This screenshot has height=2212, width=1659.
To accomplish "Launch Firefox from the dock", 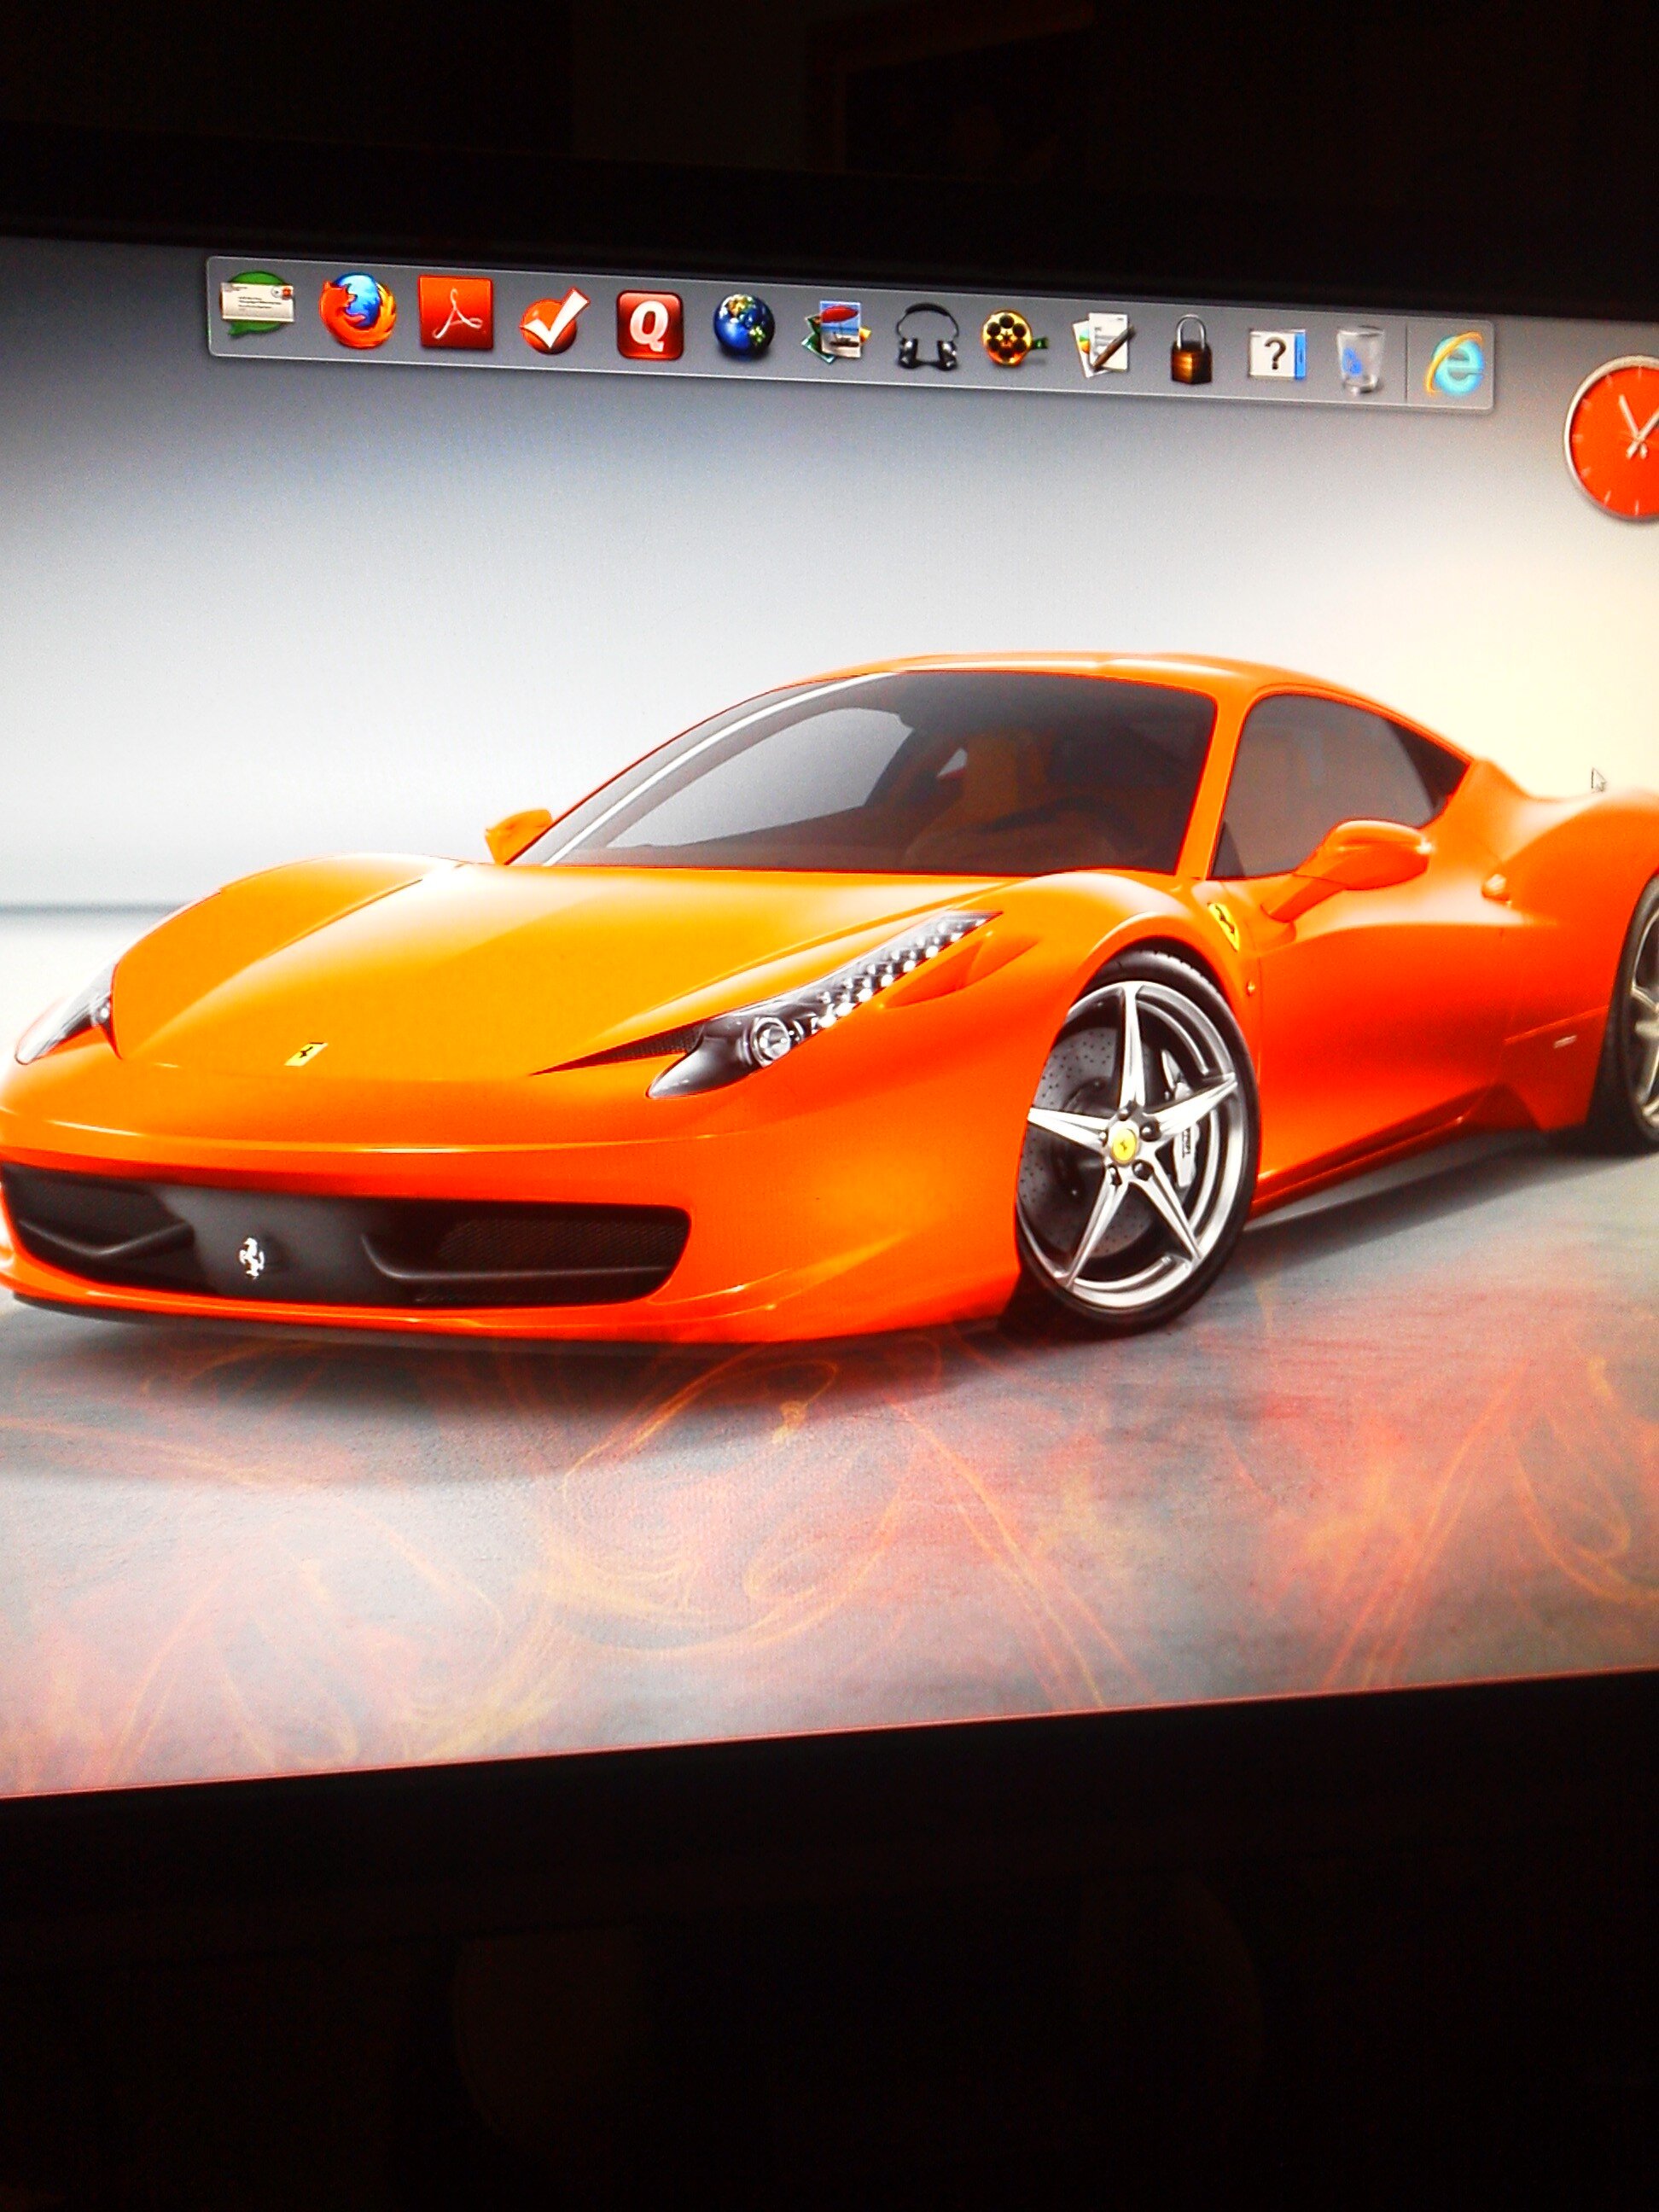I will [x=357, y=311].
